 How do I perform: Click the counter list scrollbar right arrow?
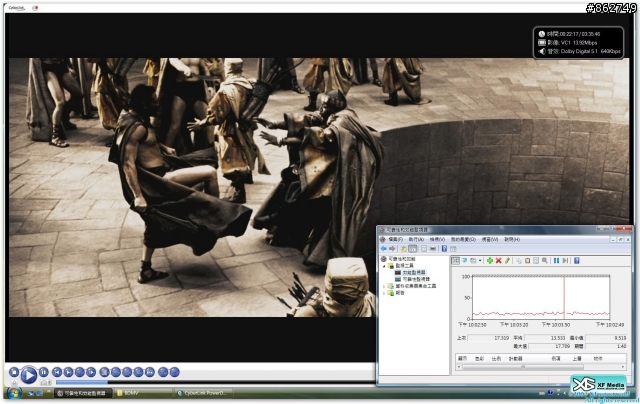[x=623, y=367]
